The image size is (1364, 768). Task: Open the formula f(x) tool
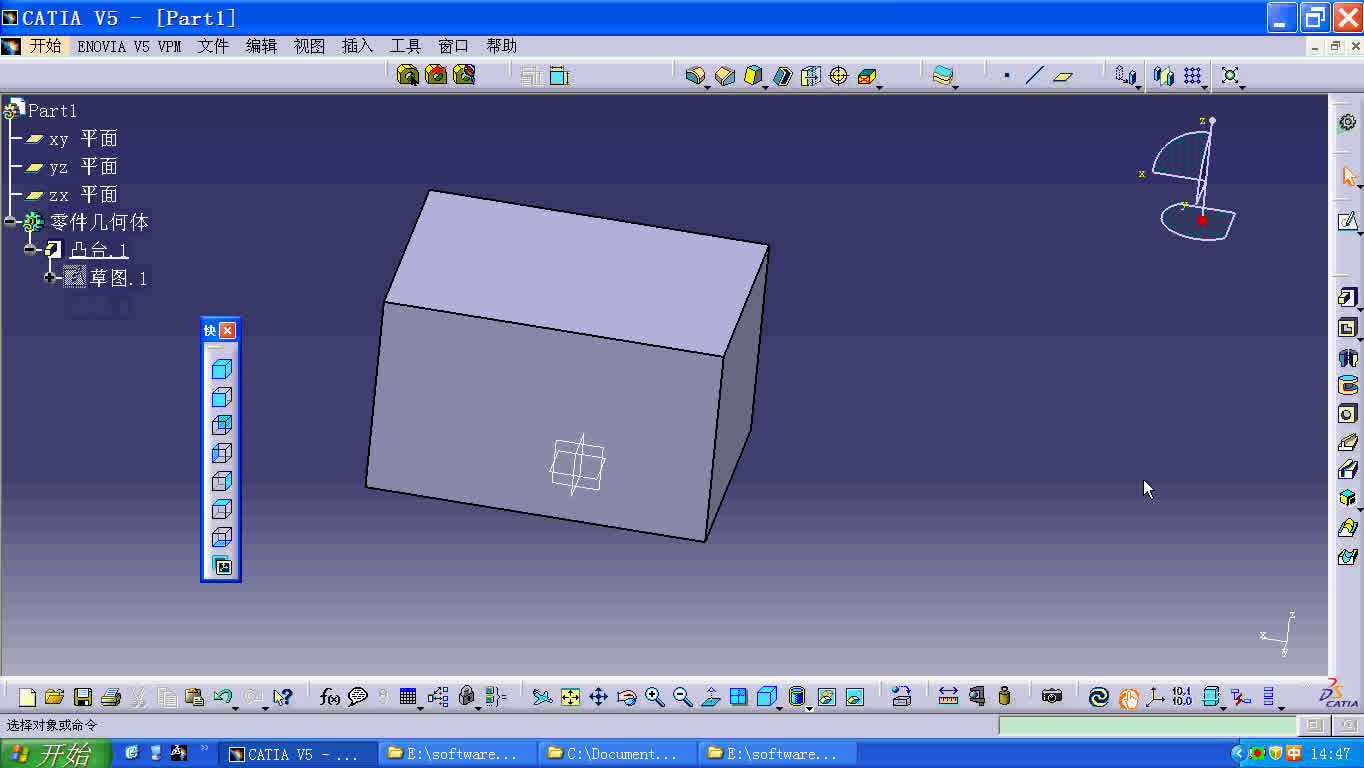pos(330,697)
